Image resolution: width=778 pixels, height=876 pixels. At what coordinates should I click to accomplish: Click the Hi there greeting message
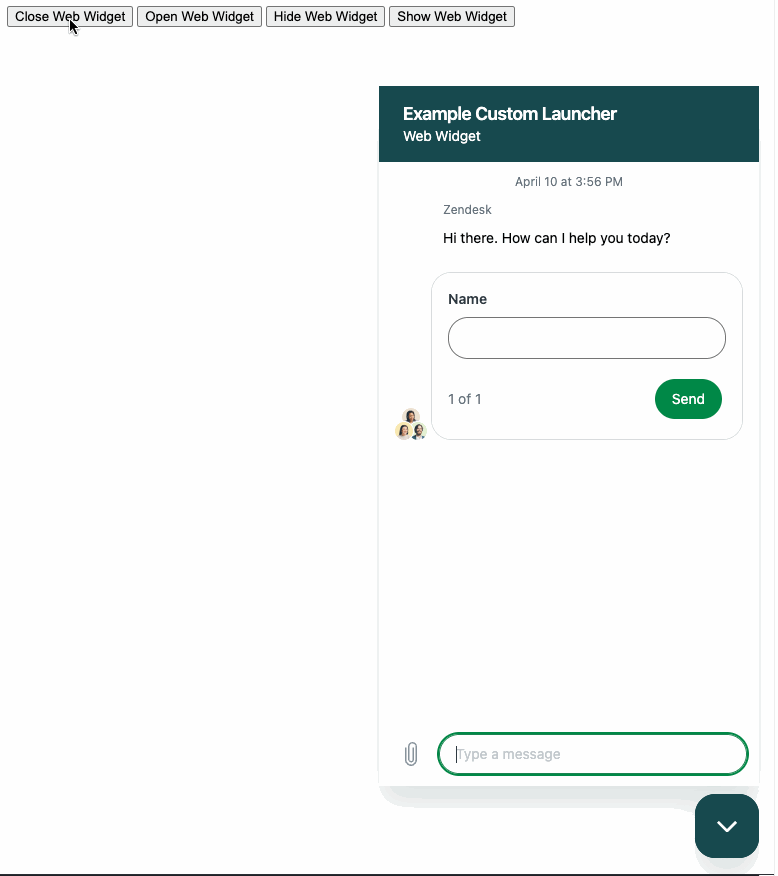(x=556, y=239)
